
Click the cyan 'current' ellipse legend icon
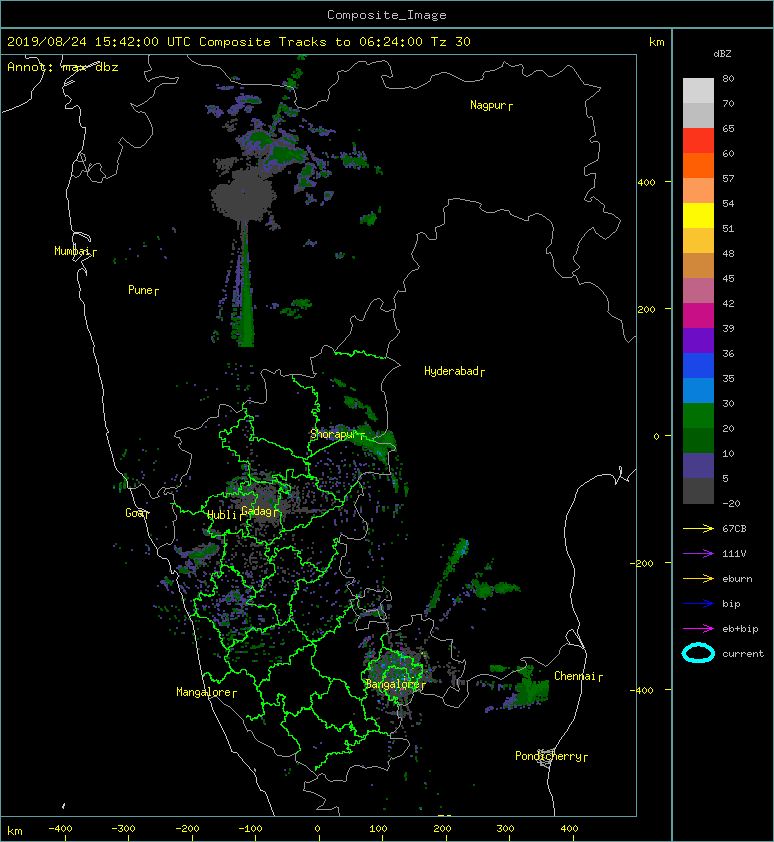pyautogui.click(x=698, y=653)
